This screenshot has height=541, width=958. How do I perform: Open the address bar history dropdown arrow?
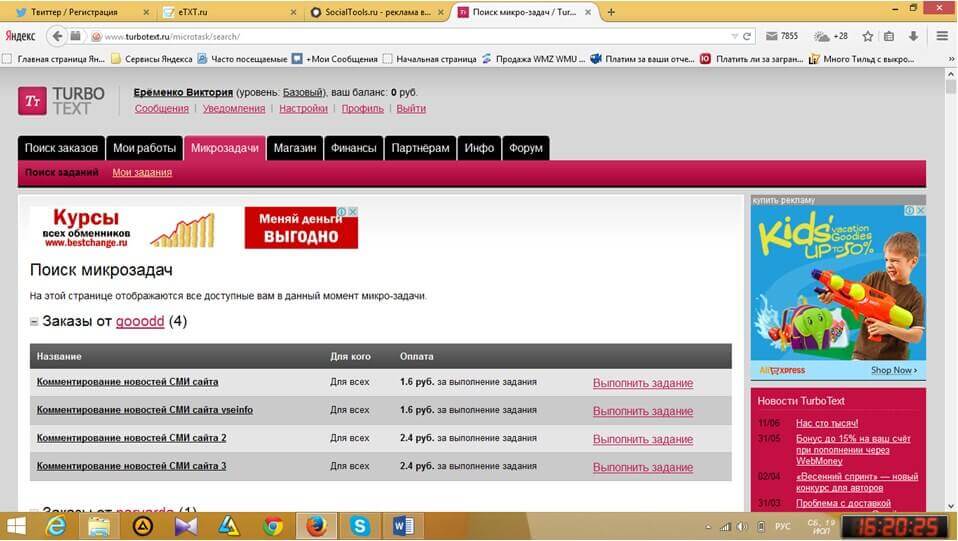pos(734,37)
